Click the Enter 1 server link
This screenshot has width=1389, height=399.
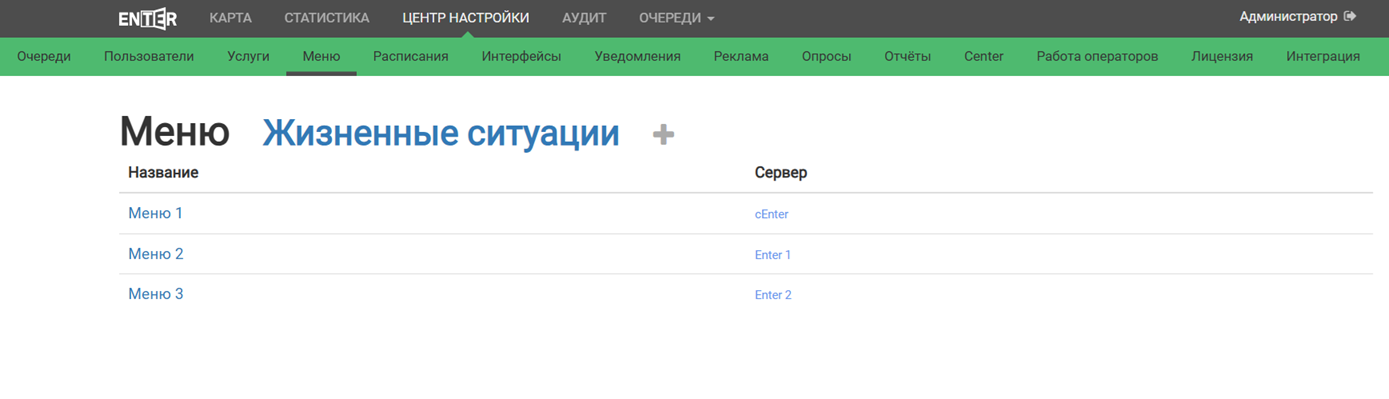coord(773,255)
